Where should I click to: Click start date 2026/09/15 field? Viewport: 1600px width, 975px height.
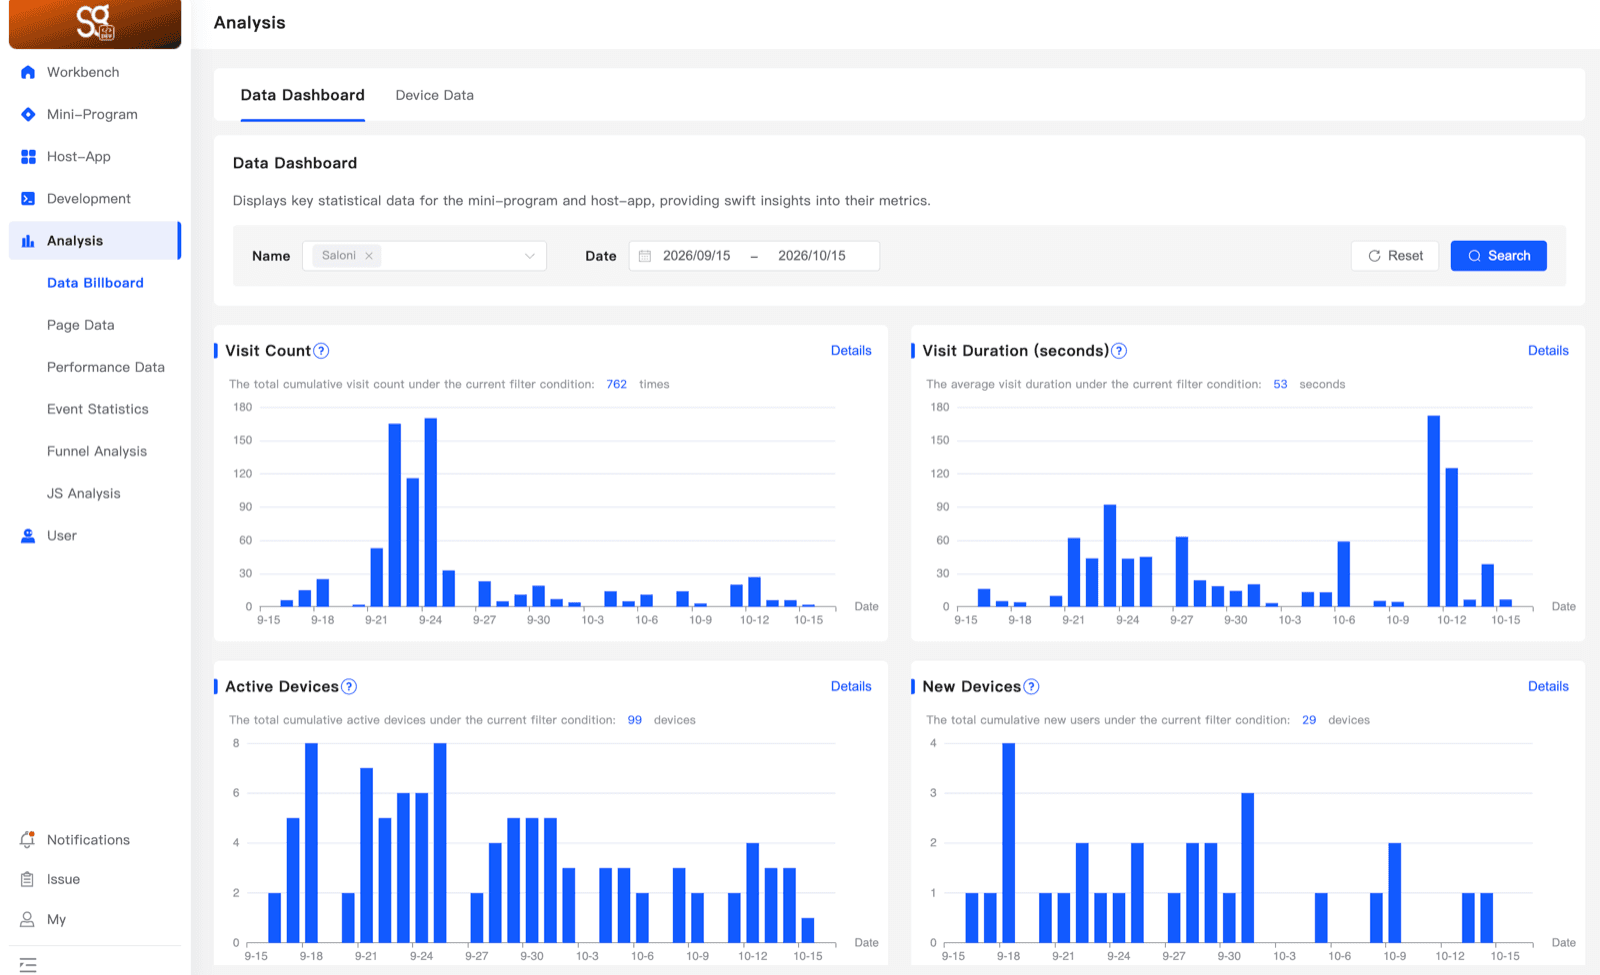[x=697, y=256]
